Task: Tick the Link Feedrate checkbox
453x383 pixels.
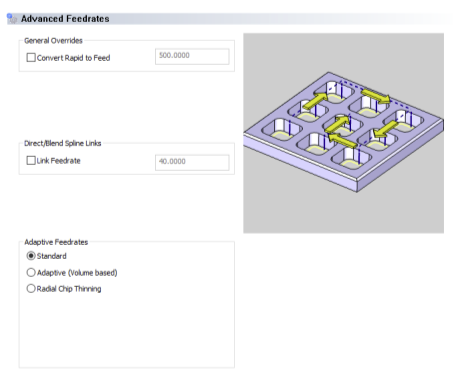Action: click(31, 161)
